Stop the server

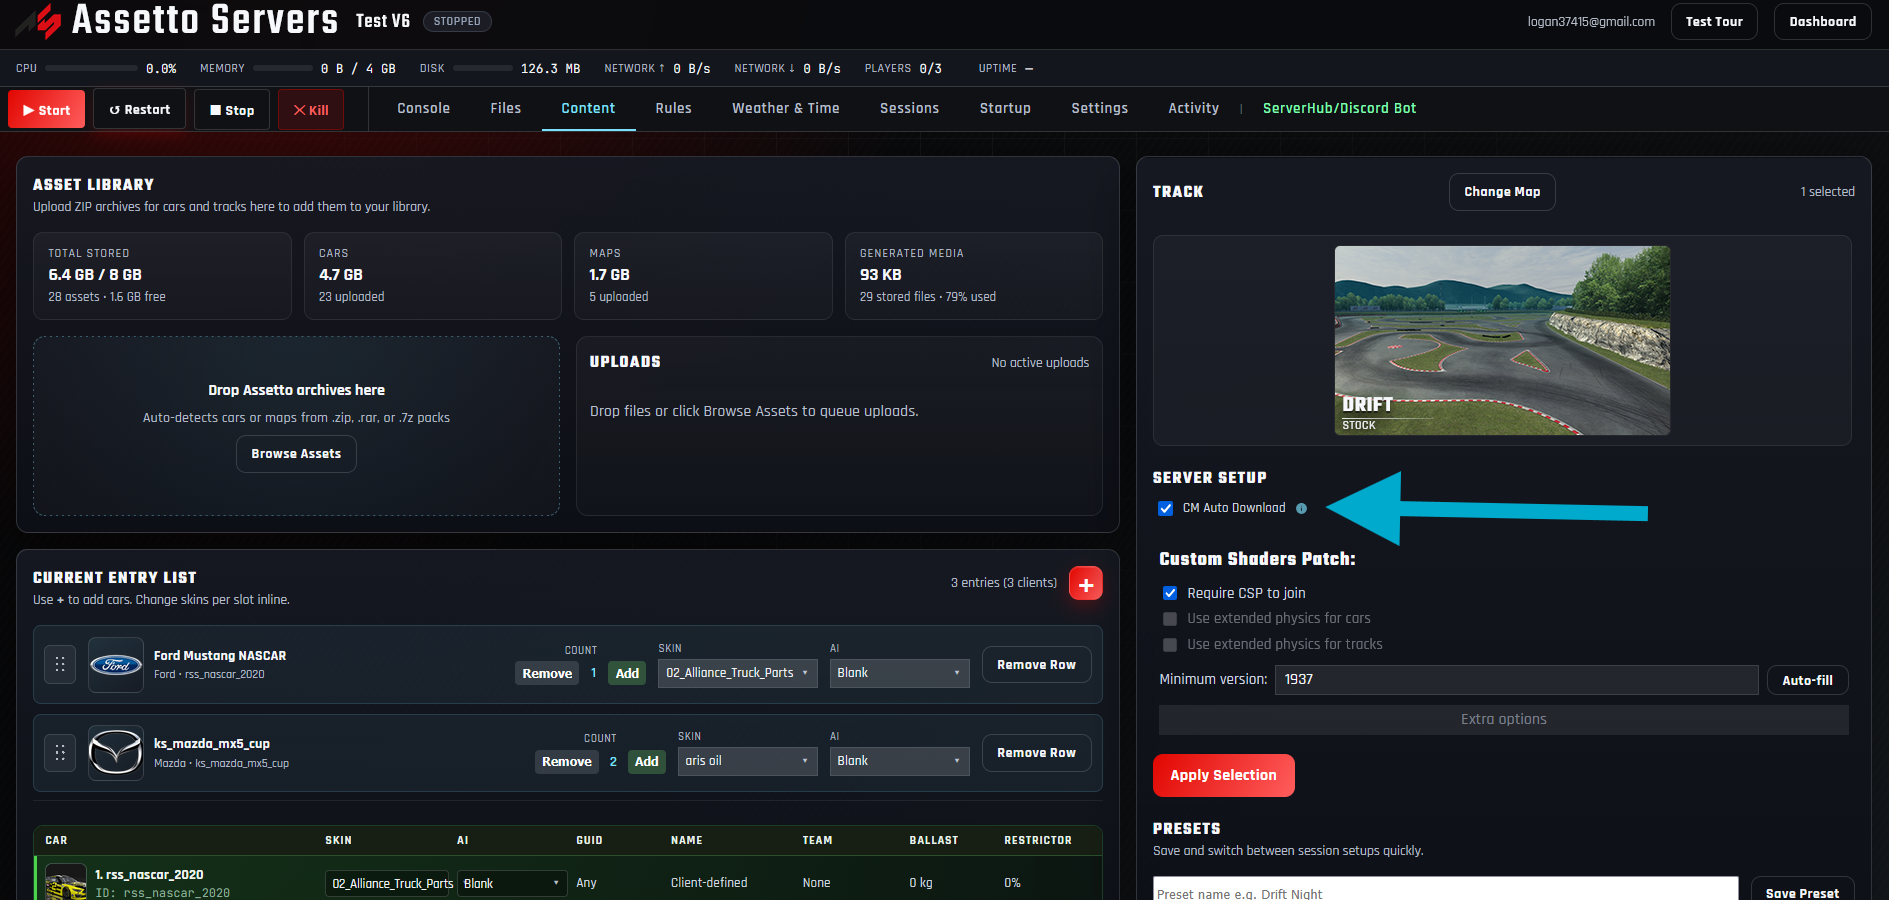(x=232, y=110)
